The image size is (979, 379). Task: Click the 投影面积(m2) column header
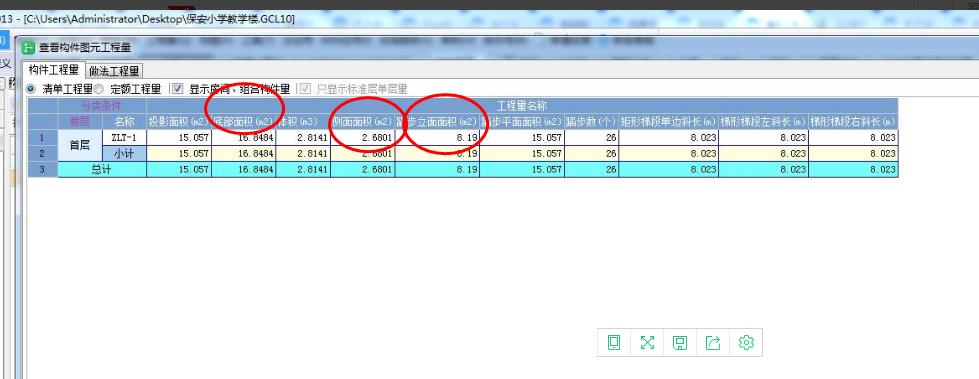click(179, 121)
